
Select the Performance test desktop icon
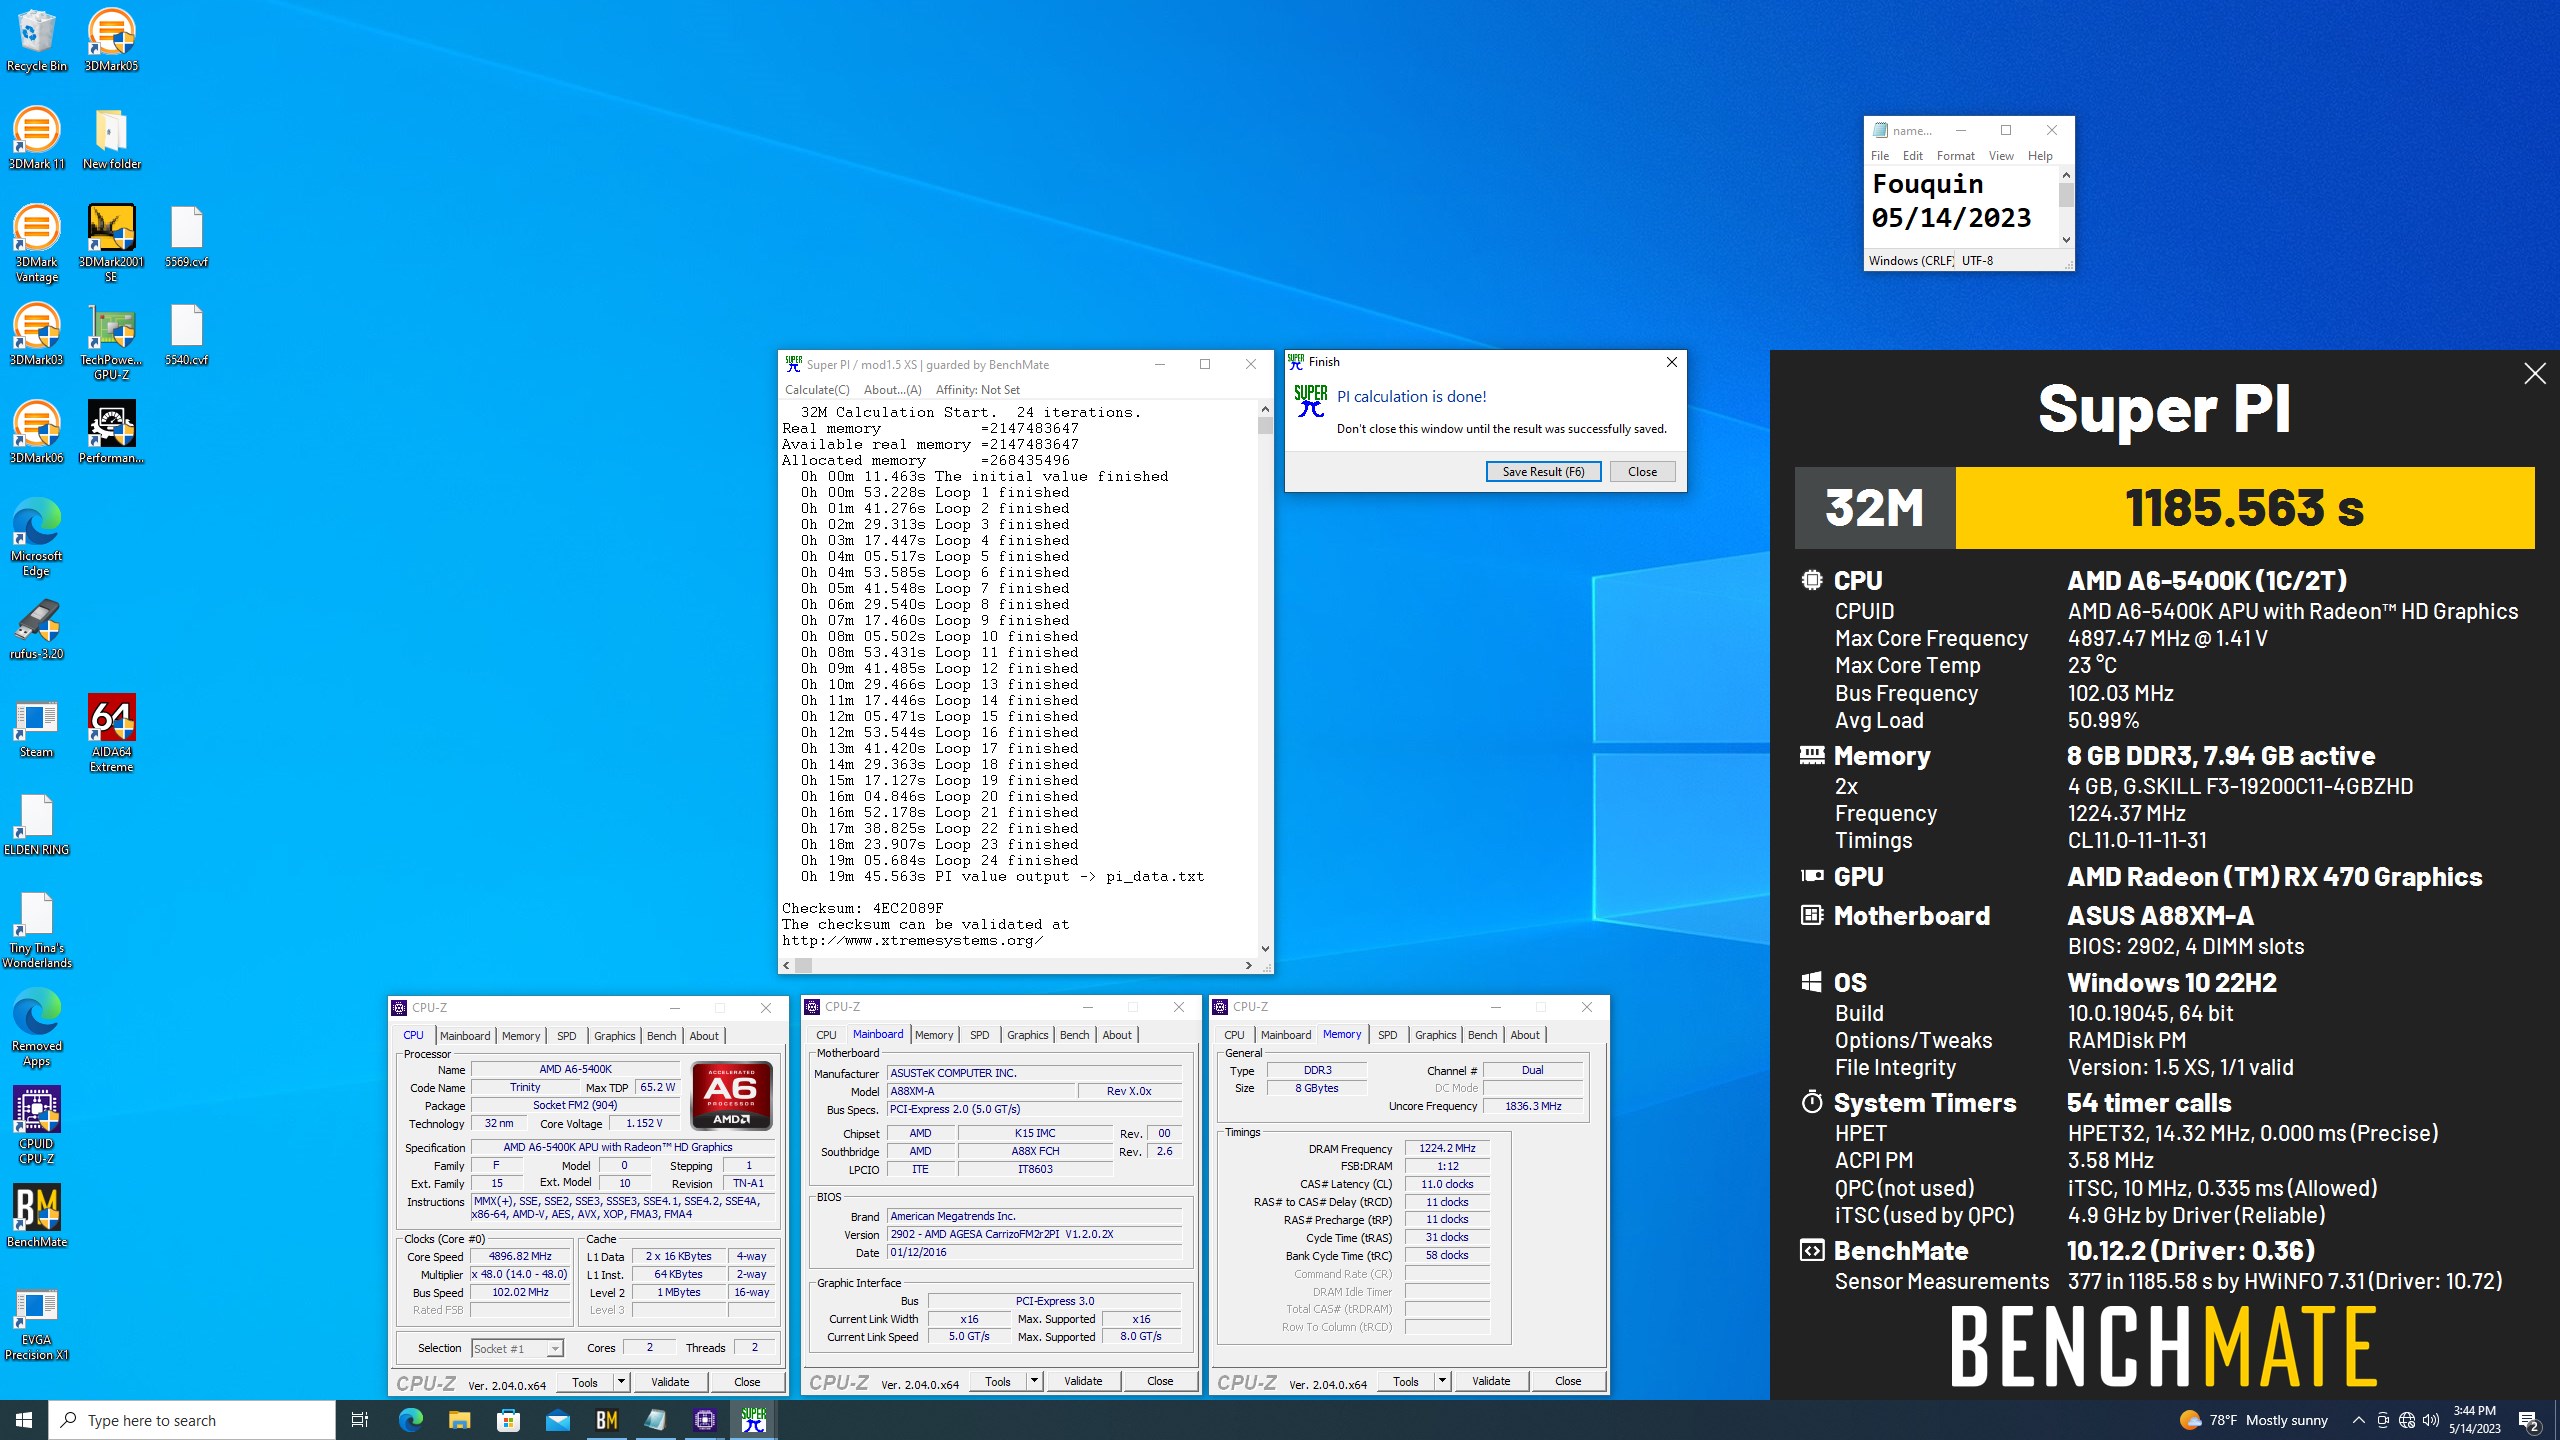coord(111,433)
